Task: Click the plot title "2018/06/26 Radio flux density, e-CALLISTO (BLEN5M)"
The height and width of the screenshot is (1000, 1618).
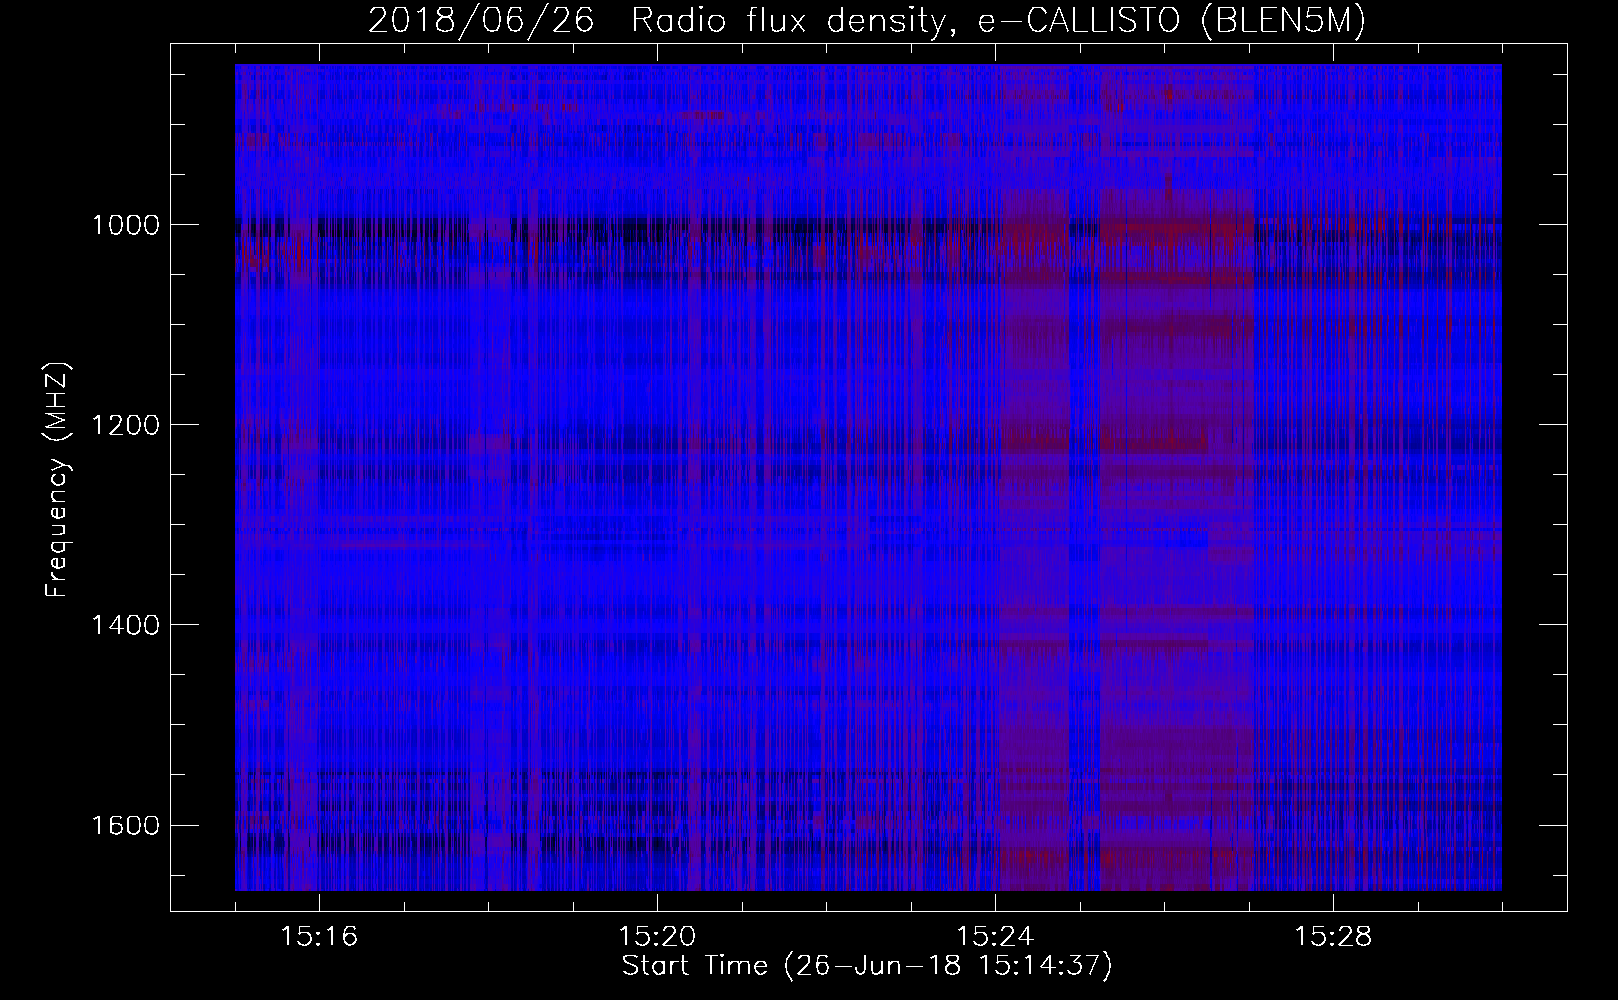Action: 867,22
